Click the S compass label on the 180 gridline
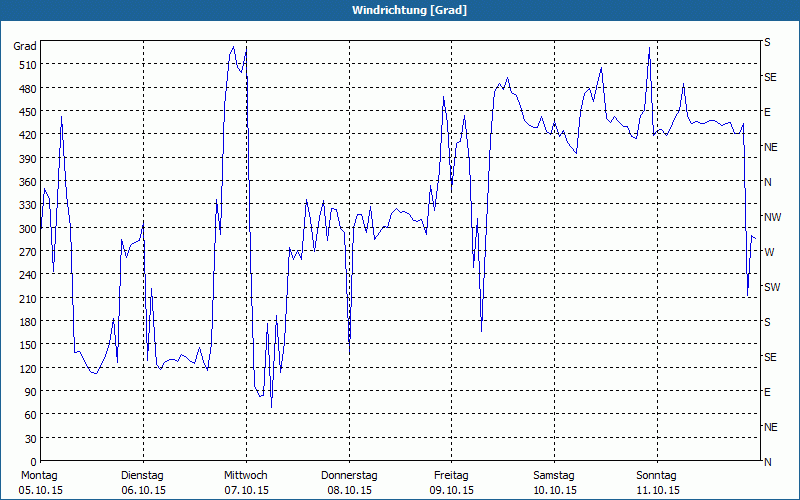Viewport: 800px width, 500px height. coord(767,322)
